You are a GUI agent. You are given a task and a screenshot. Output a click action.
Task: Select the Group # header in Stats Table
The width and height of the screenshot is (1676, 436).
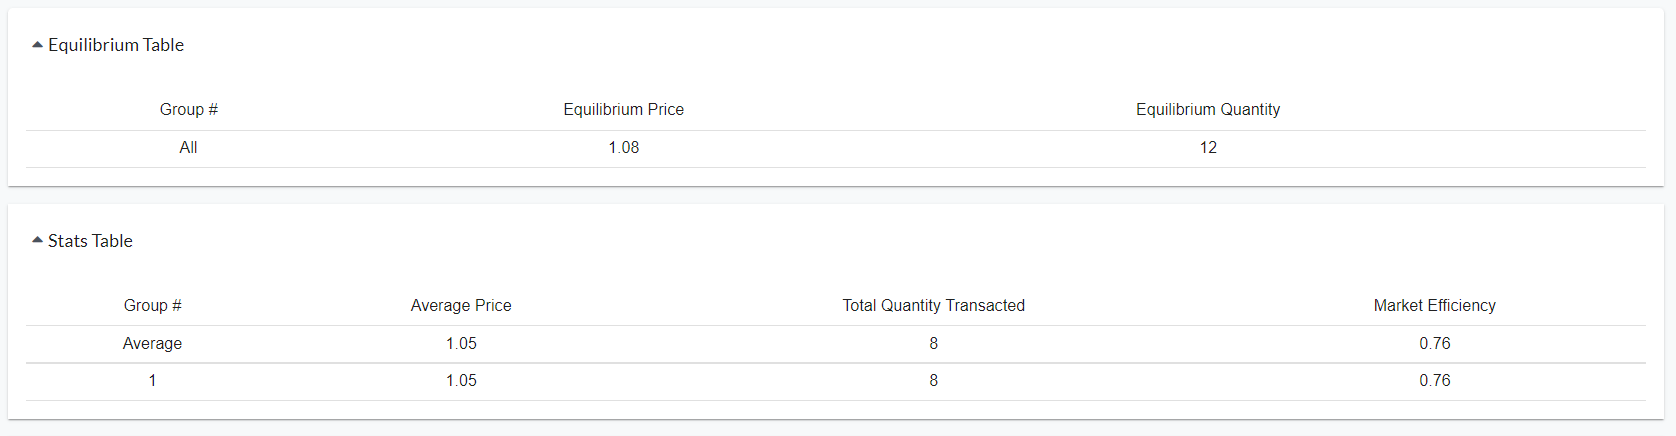point(153,306)
